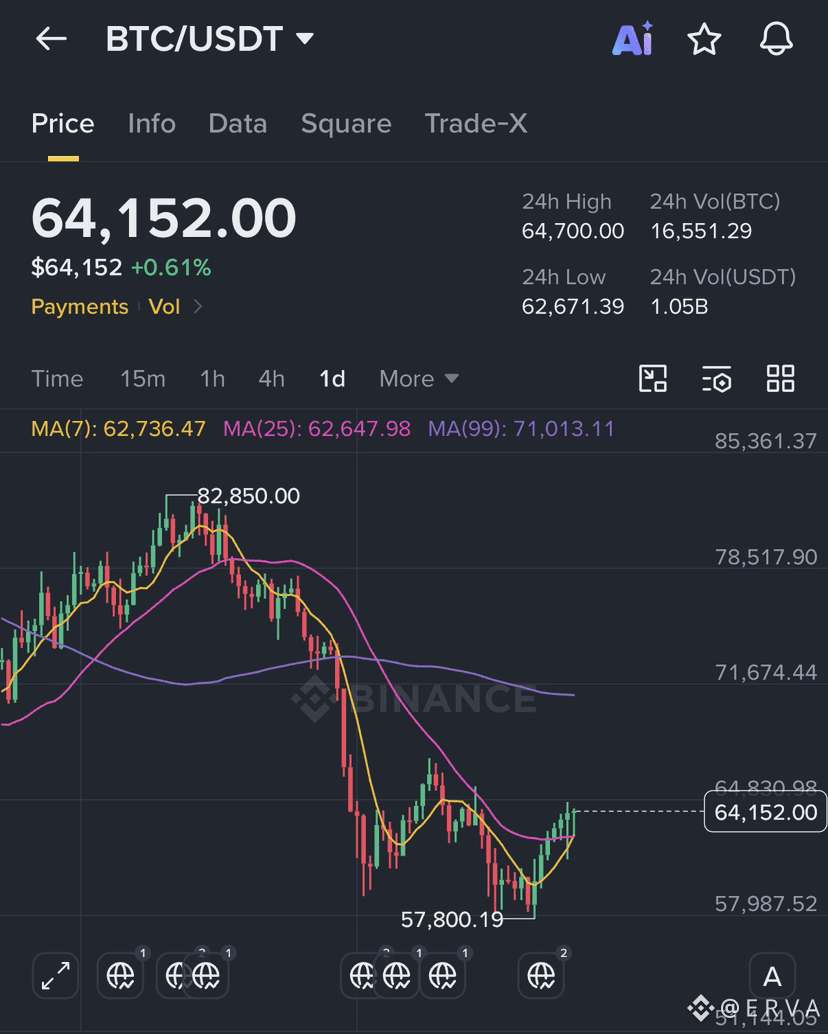The image size is (828, 1034).
Task: Open the chart drawing tools icon
Action: pos(653,379)
